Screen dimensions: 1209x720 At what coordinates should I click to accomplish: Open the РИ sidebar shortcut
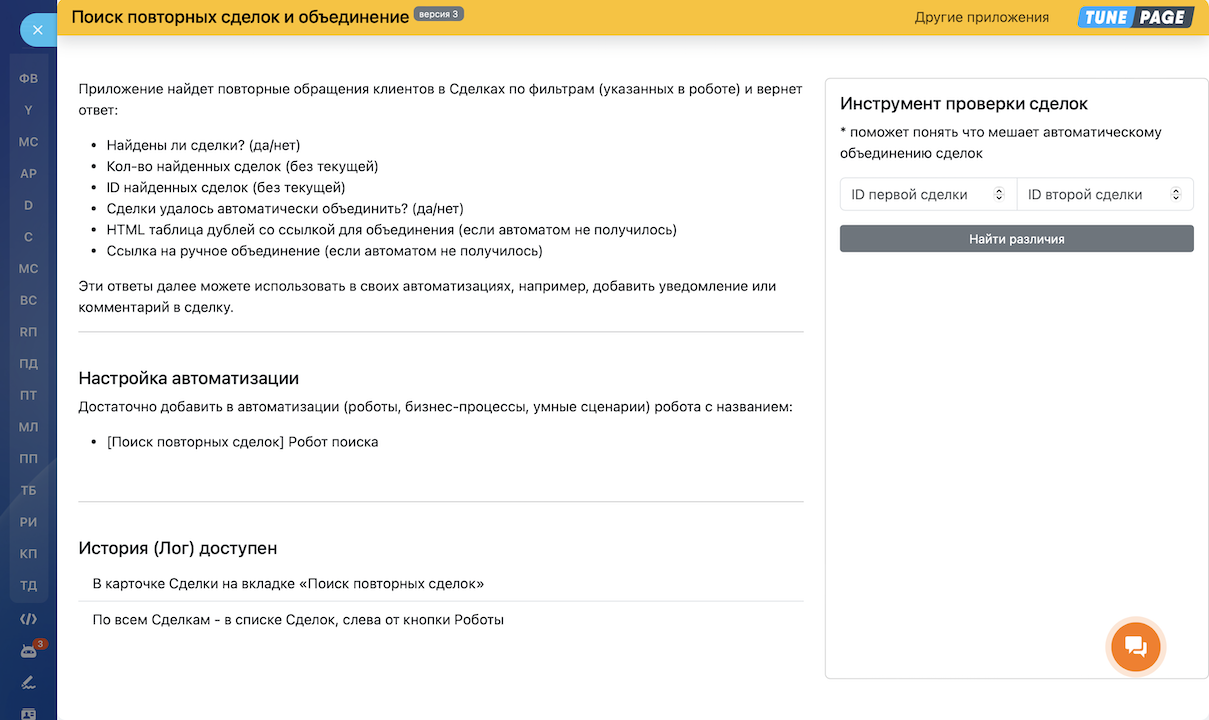pyautogui.click(x=28, y=522)
